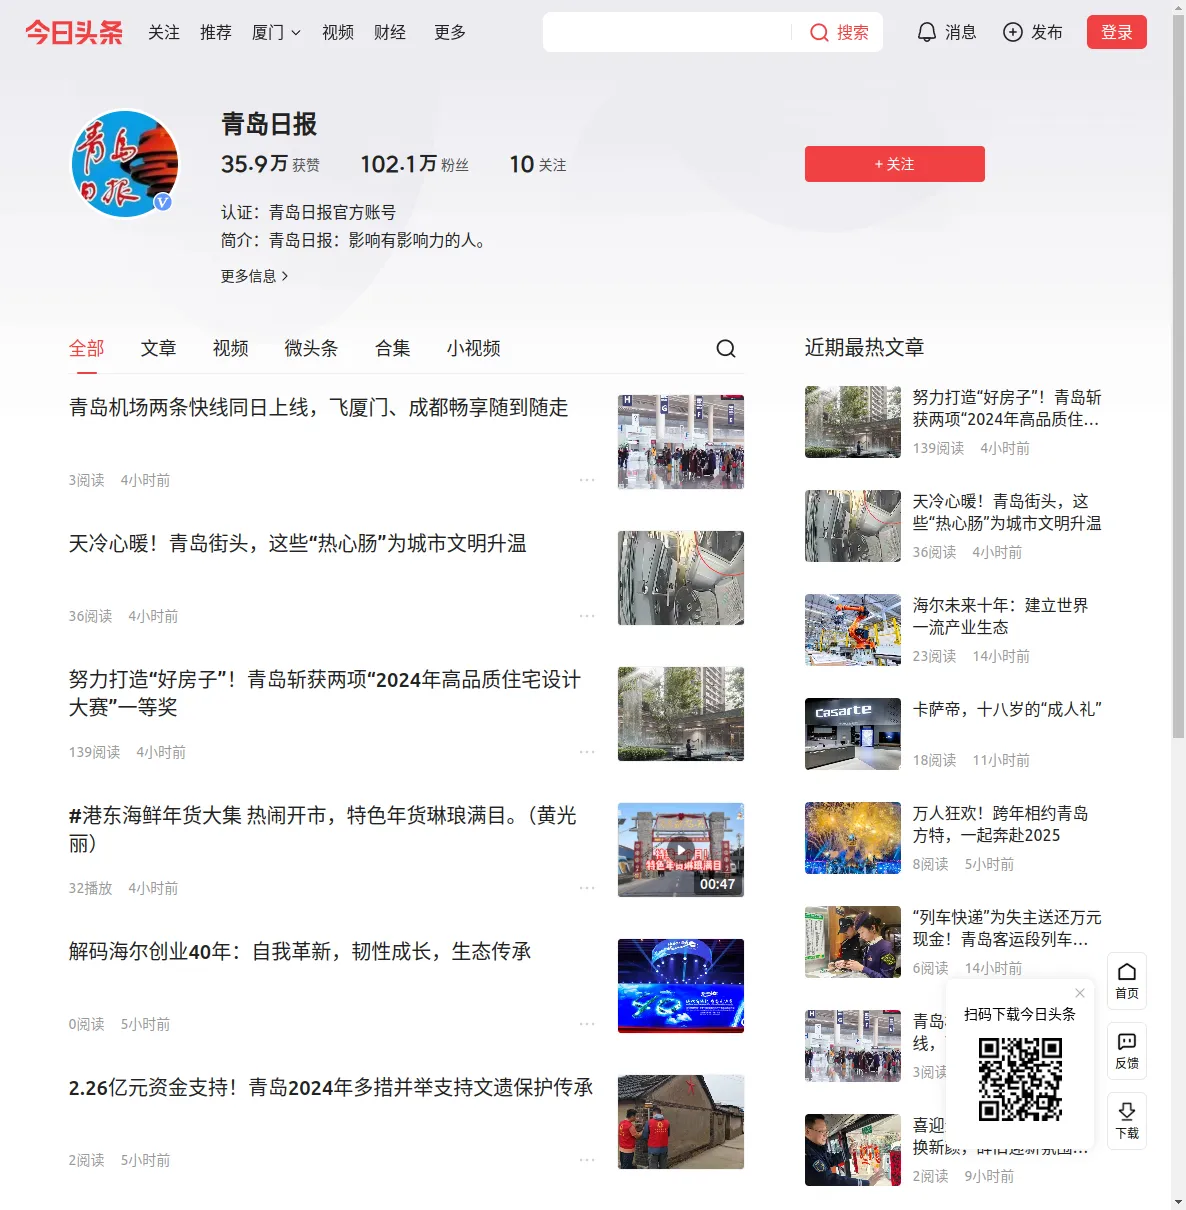Open robot factory thumbnail in hot articles

click(x=853, y=630)
